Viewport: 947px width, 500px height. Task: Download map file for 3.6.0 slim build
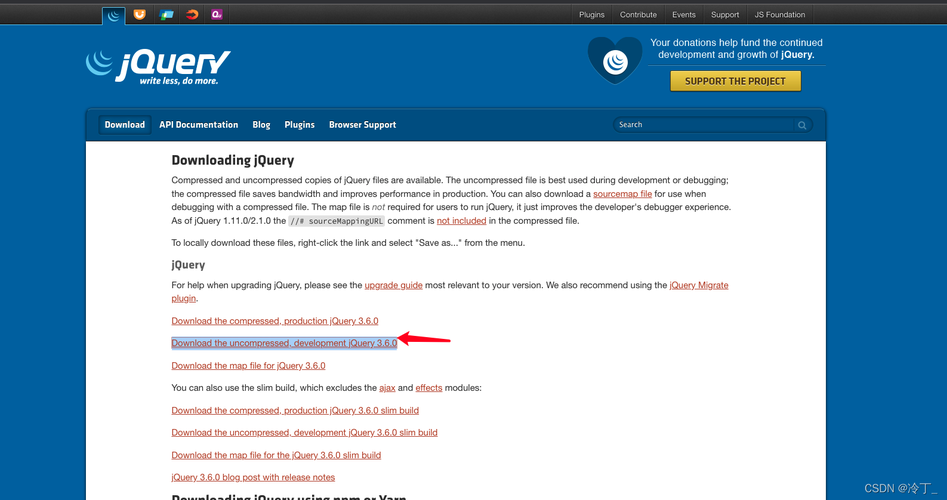[276, 455]
